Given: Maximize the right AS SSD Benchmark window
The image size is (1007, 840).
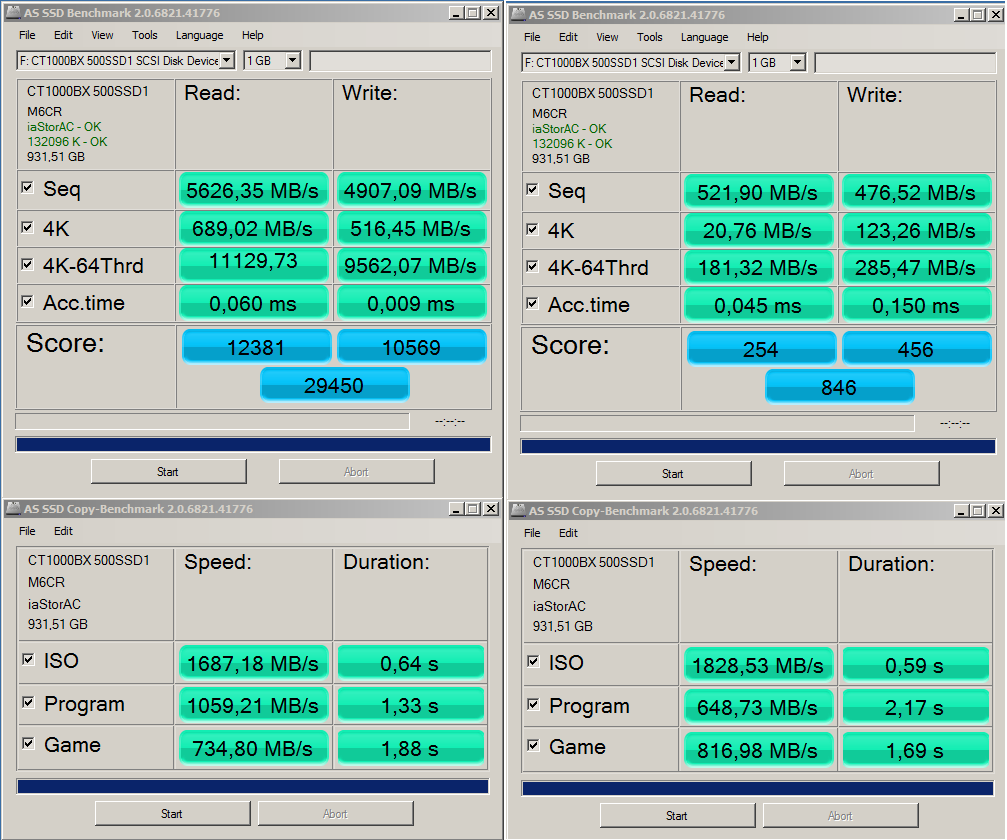Looking at the screenshot, I should [x=977, y=15].
